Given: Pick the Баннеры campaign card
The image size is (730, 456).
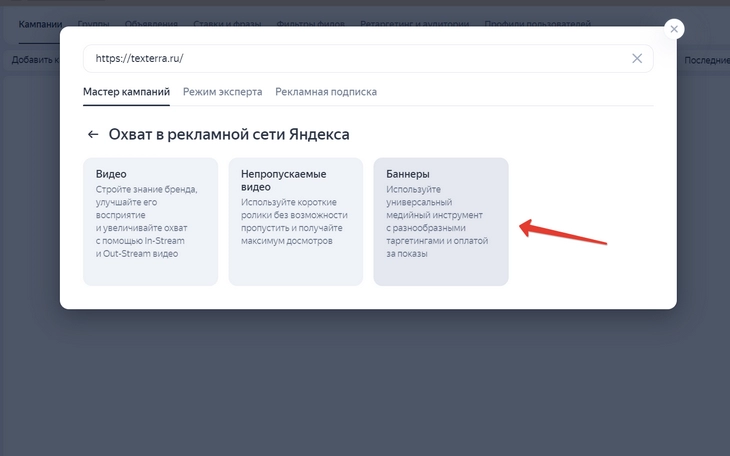Looking at the screenshot, I should (x=441, y=222).
